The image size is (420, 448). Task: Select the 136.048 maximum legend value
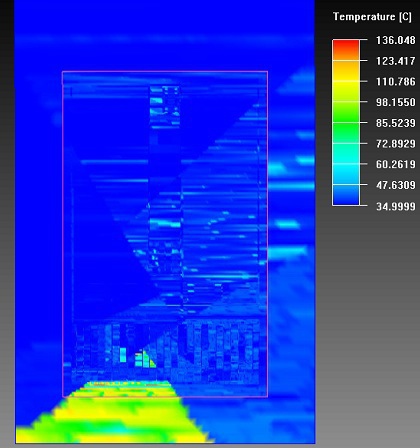(x=396, y=40)
